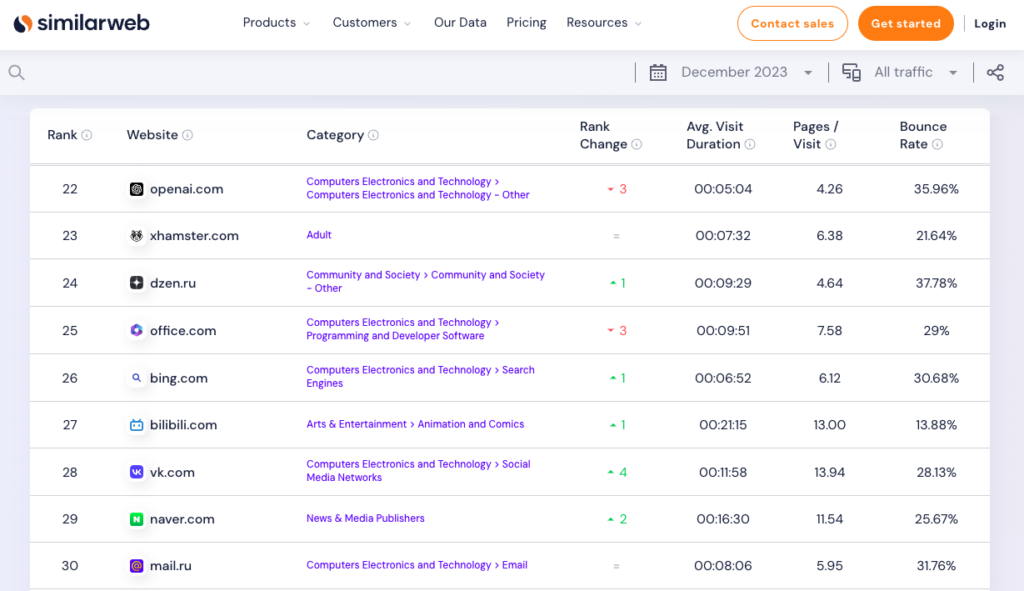Screen dimensions: 1024x591
Task: Click the office.com favicon
Action: point(136,330)
